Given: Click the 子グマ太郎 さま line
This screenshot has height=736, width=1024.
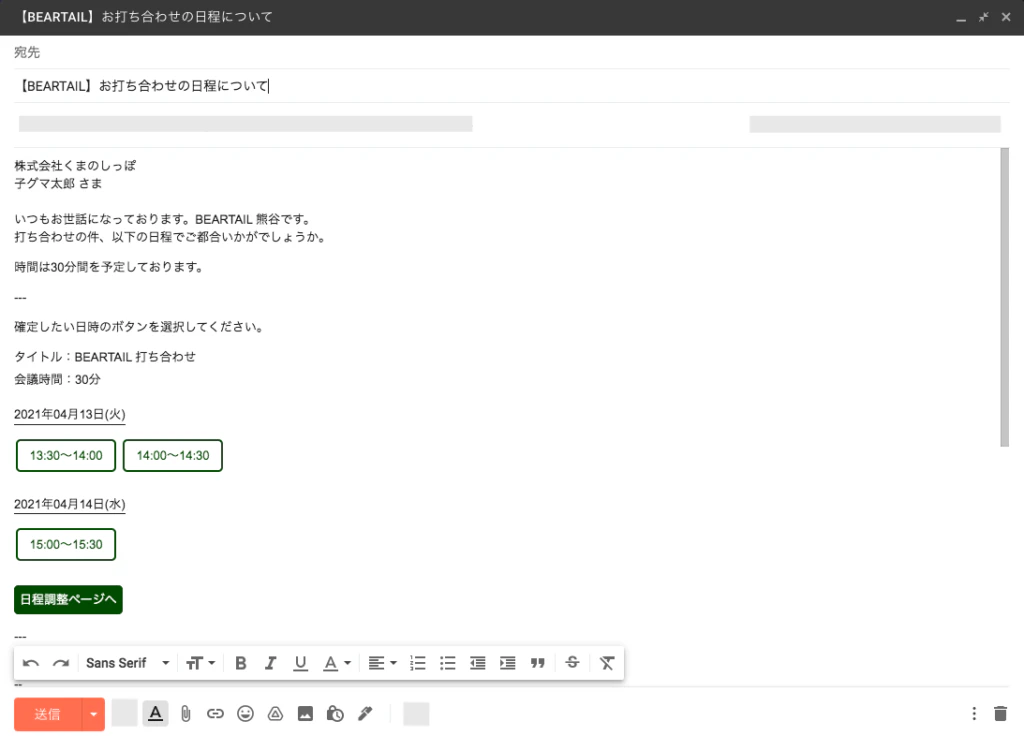Looking at the screenshot, I should (58, 184).
